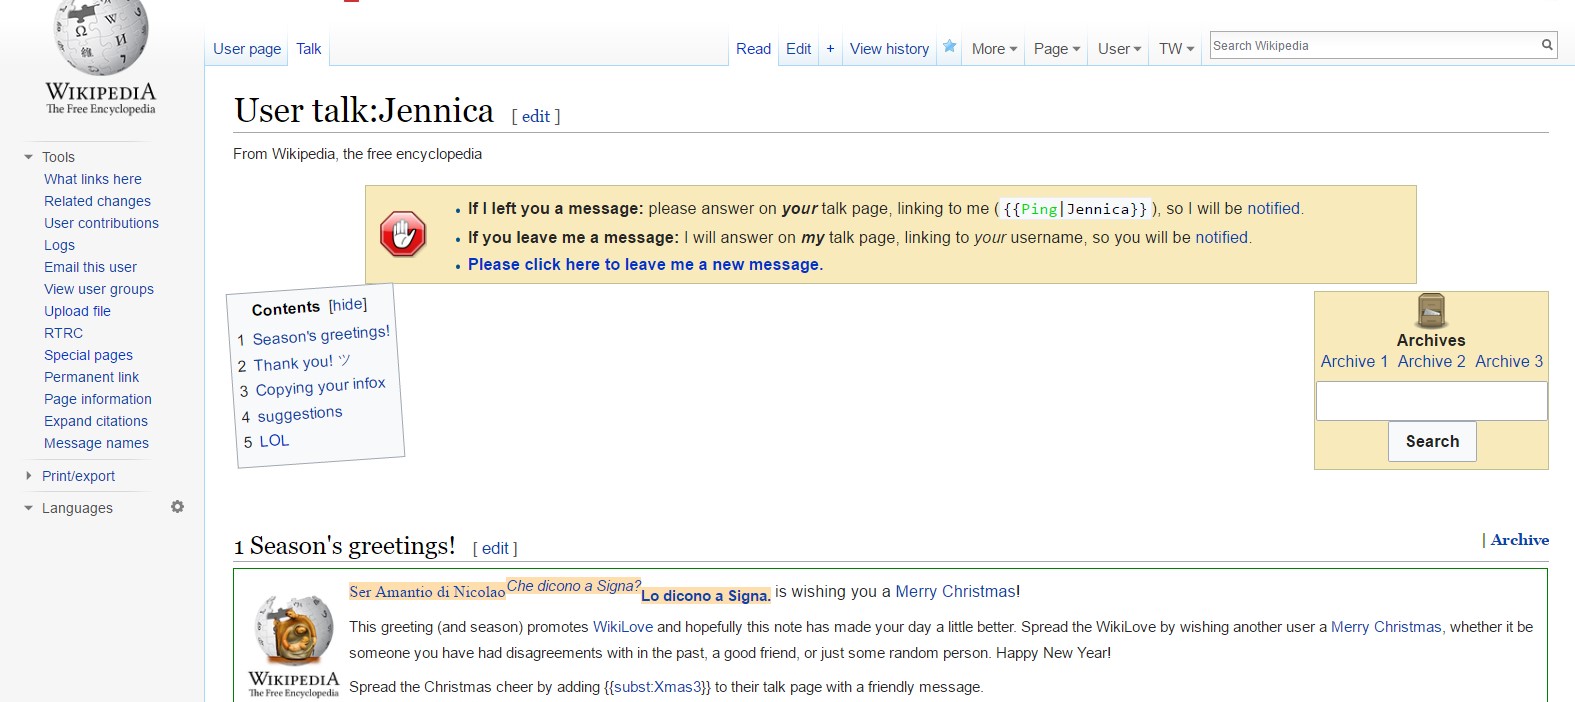
Task: Click the search magnifying glass icon
Action: click(x=1547, y=45)
